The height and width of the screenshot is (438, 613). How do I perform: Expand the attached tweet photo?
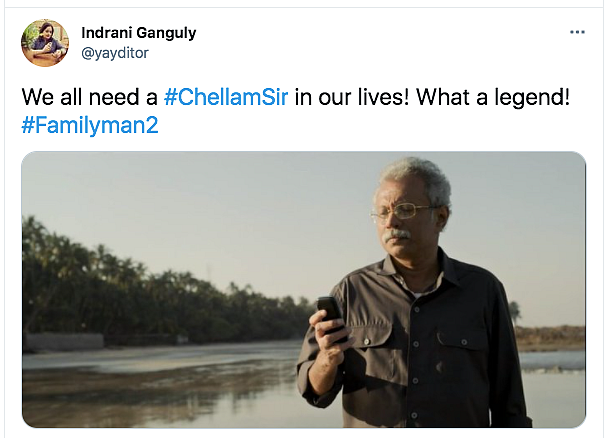[x=304, y=289]
